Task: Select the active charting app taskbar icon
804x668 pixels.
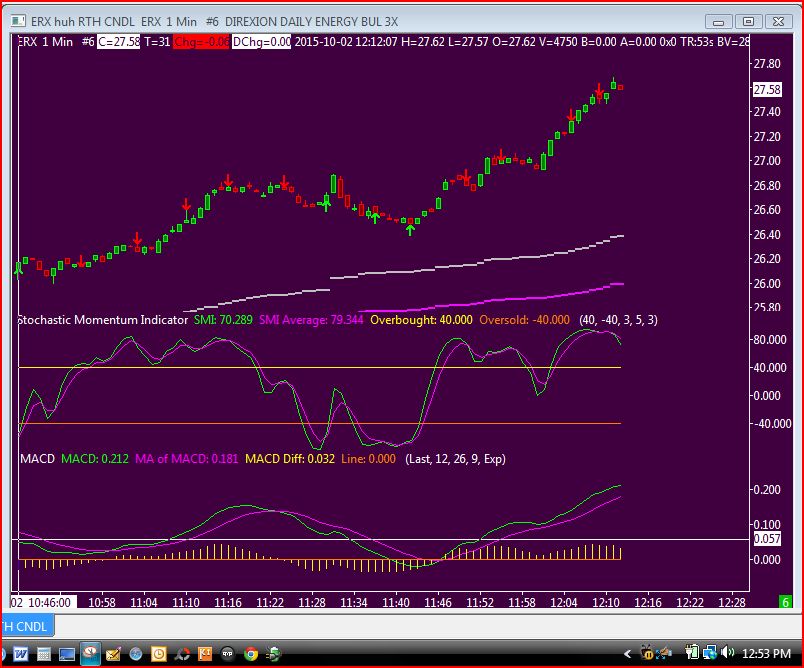Action: [x=90, y=653]
